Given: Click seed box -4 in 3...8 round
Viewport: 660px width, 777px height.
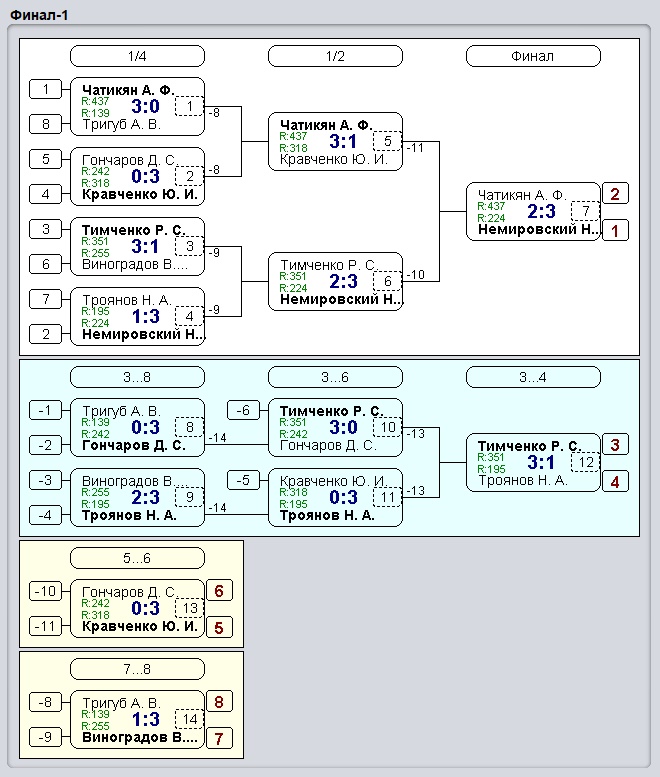Looking at the screenshot, I should click(x=46, y=515).
